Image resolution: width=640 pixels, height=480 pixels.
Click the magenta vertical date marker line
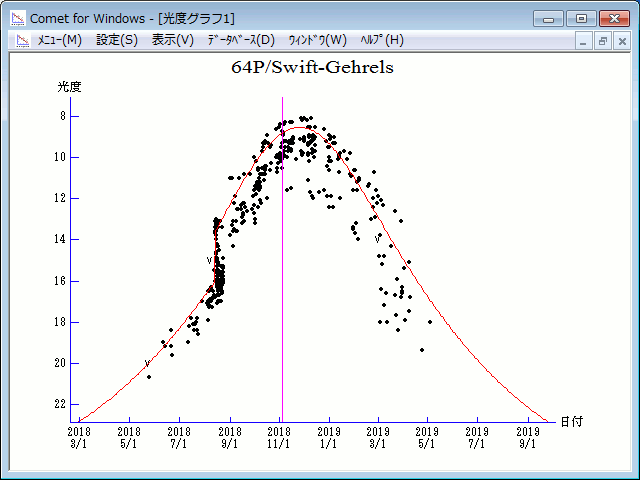click(282, 260)
